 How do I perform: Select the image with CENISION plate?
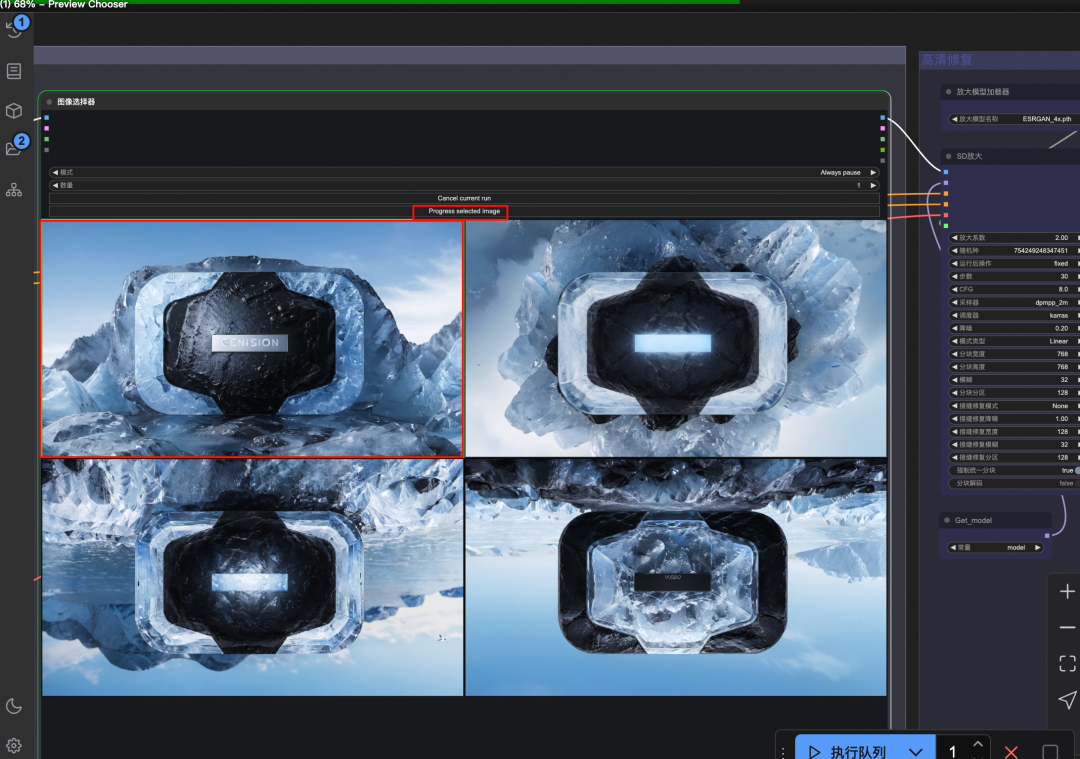(x=252, y=339)
